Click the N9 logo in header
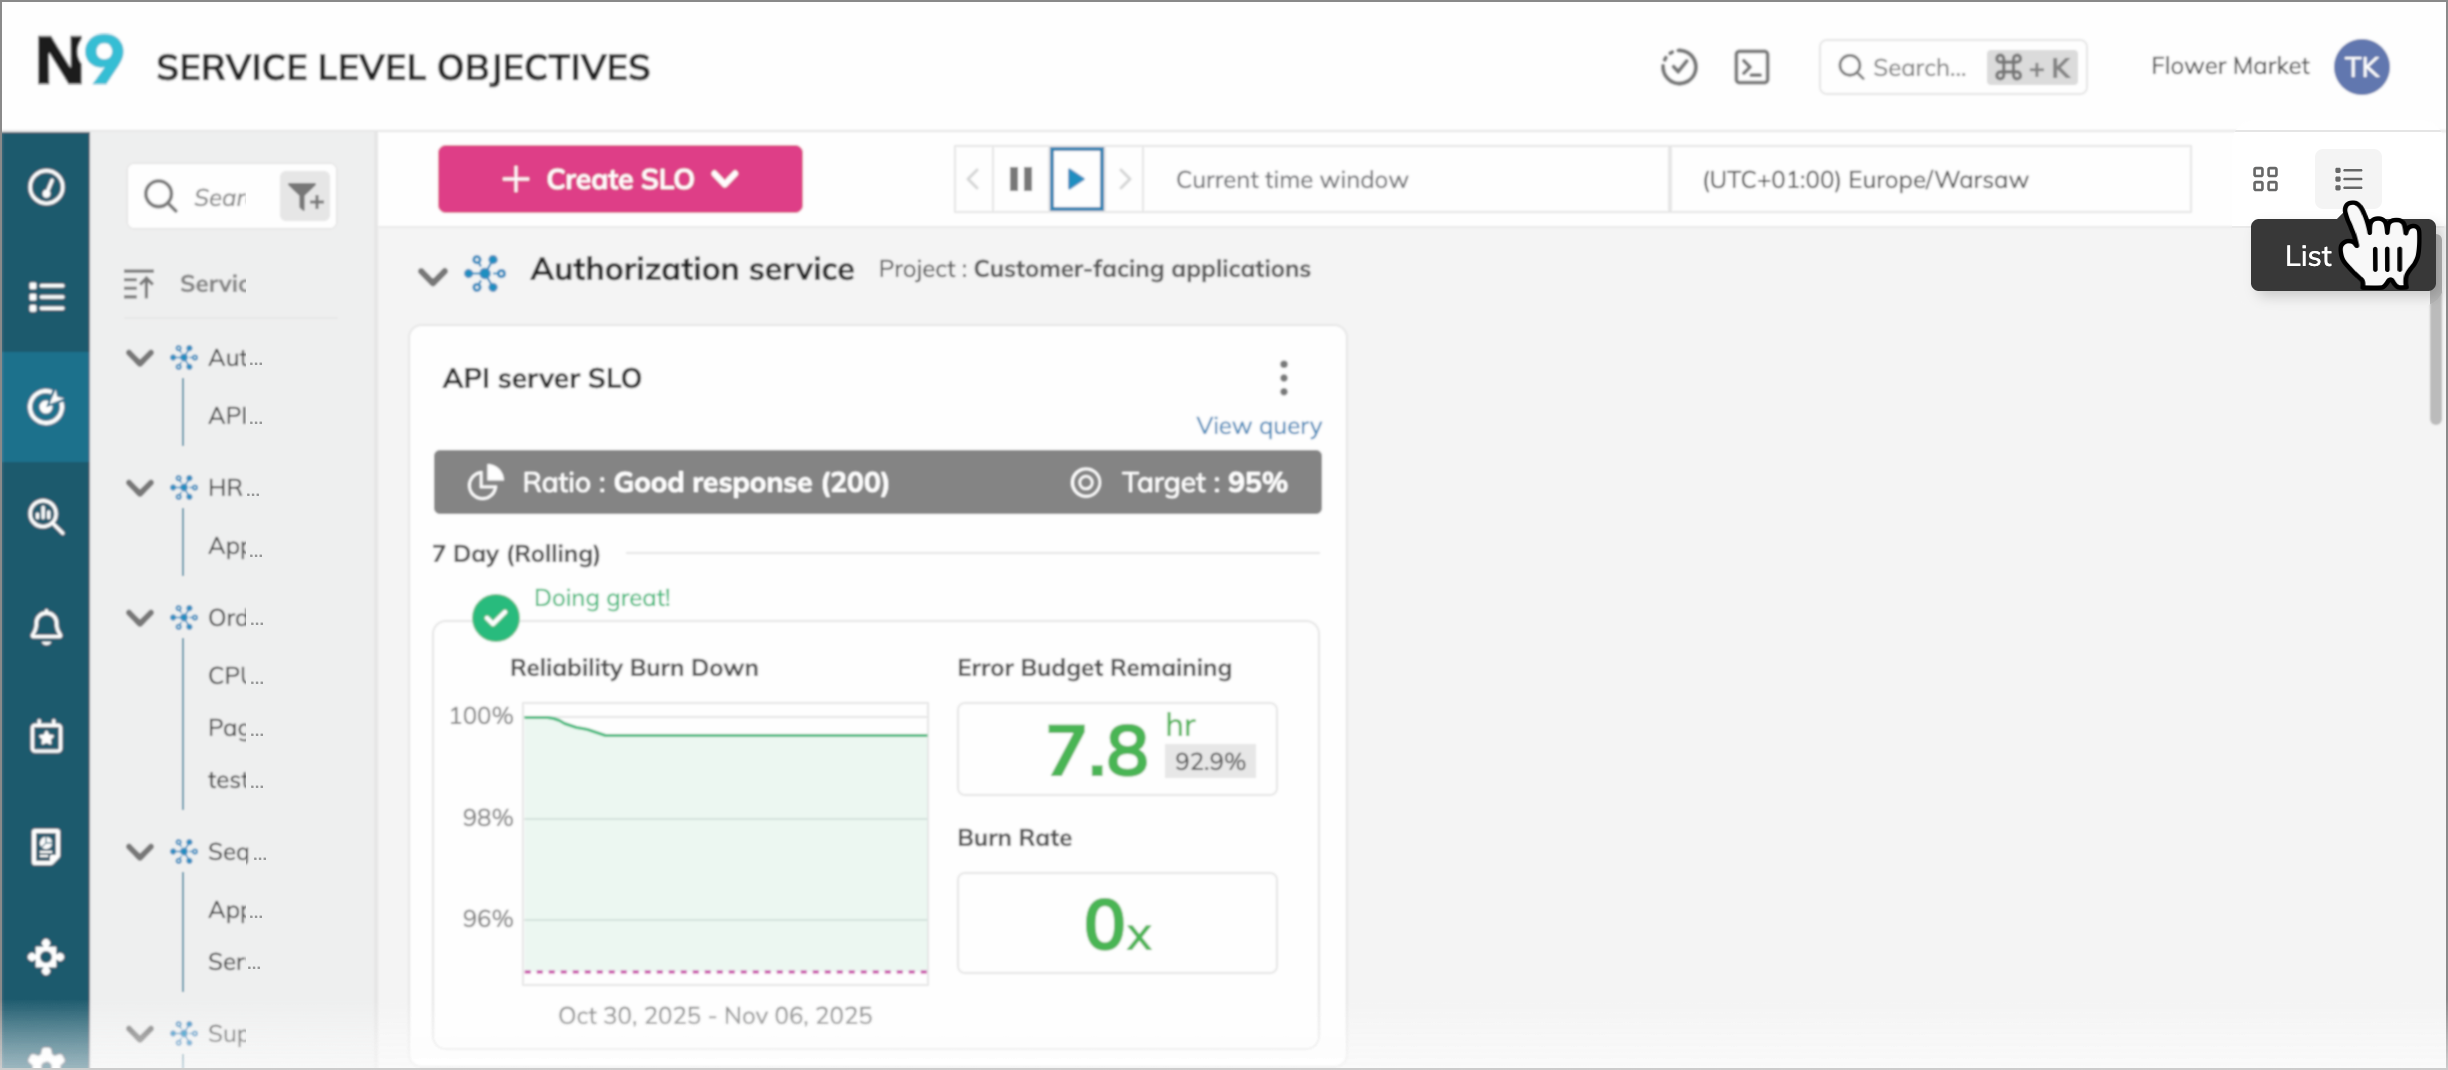 tap(80, 62)
